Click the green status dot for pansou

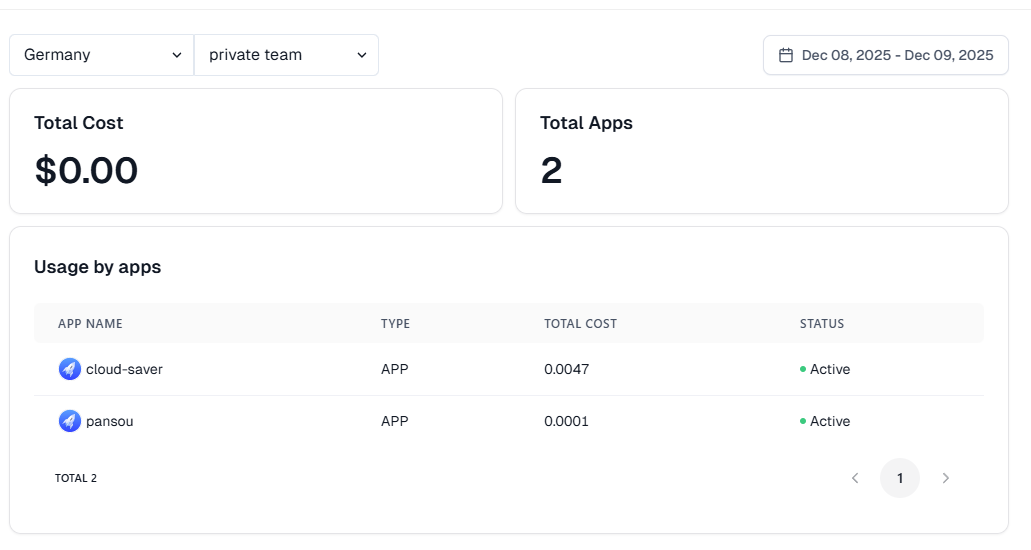pyautogui.click(x=803, y=421)
